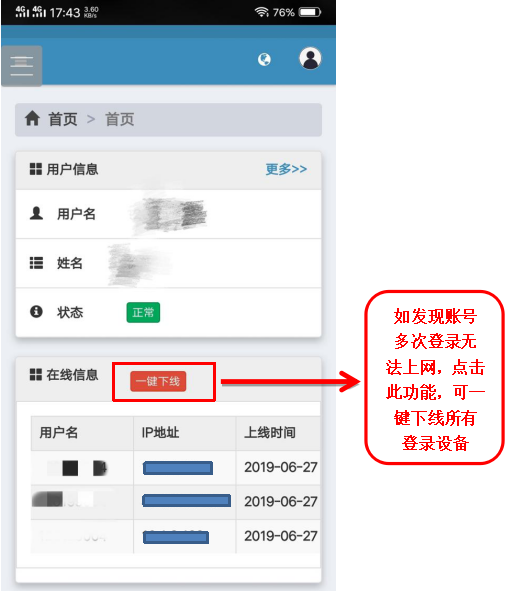Open the hamburger menu button
Viewport: 510px width, 591px height.
[21, 66]
